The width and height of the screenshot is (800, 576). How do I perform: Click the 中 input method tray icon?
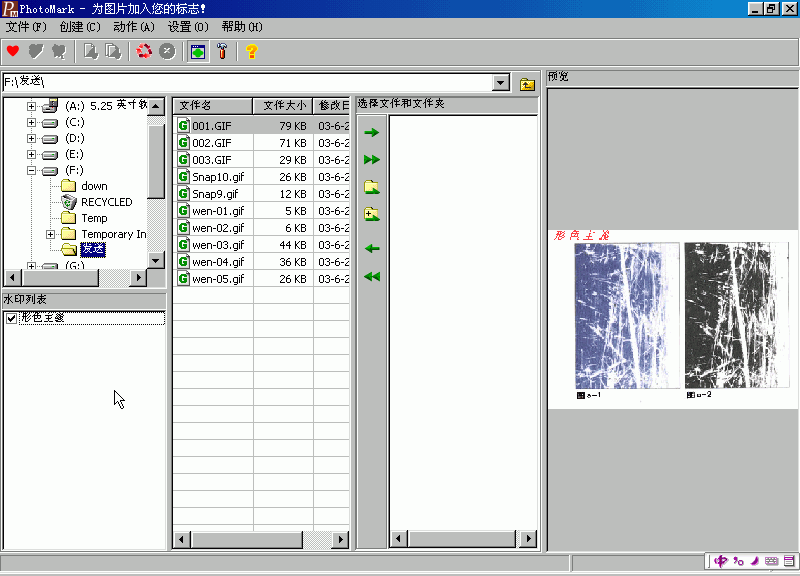pyautogui.click(x=720, y=561)
